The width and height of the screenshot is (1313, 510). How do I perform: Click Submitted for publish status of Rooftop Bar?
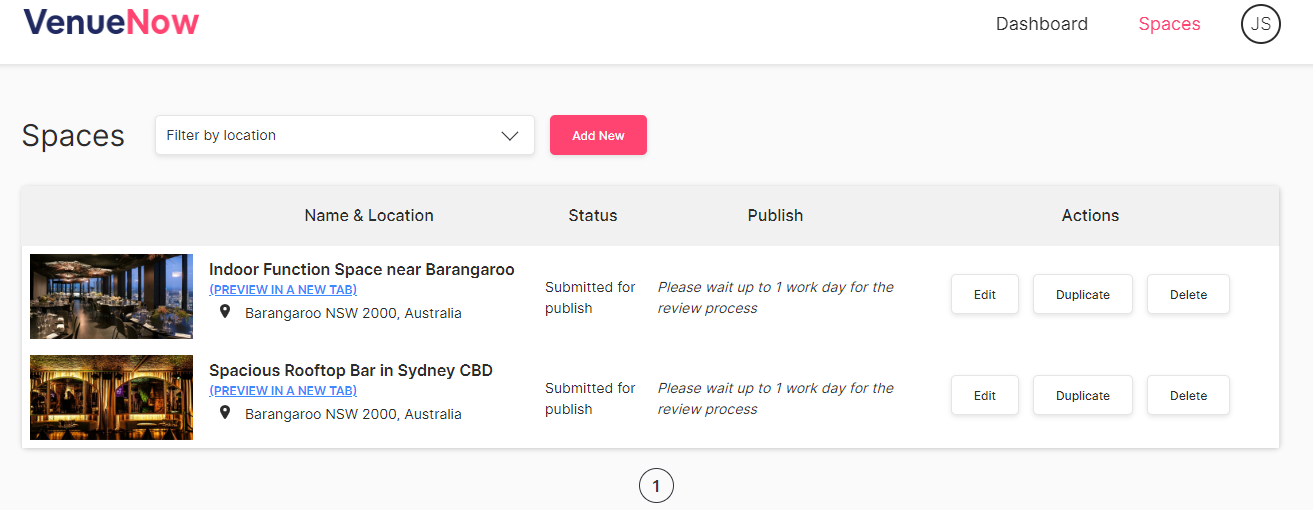pos(590,399)
